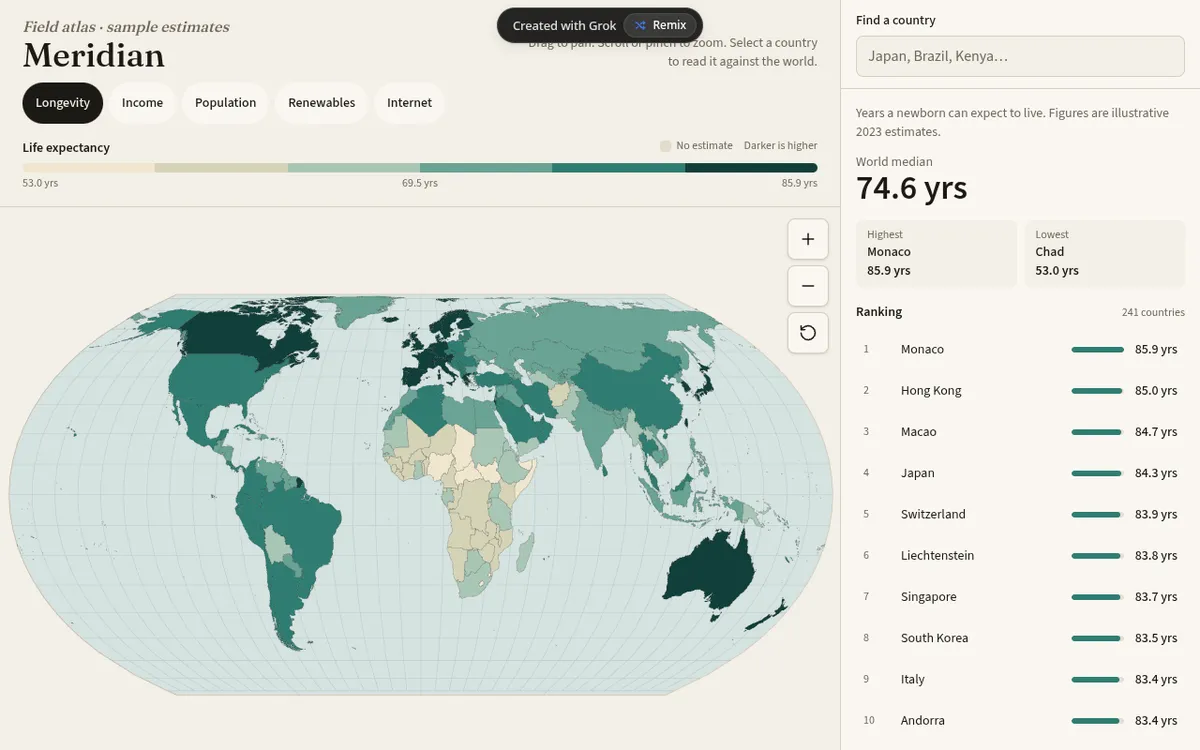Select Macao in the ranking list
Screen dimensions: 1200x750
tap(1020, 432)
